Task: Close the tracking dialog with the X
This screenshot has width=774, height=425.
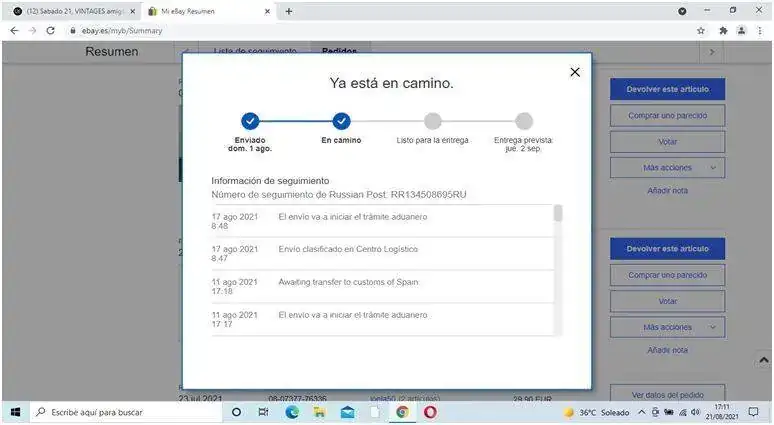Action: pyautogui.click(x=574, y=72)
